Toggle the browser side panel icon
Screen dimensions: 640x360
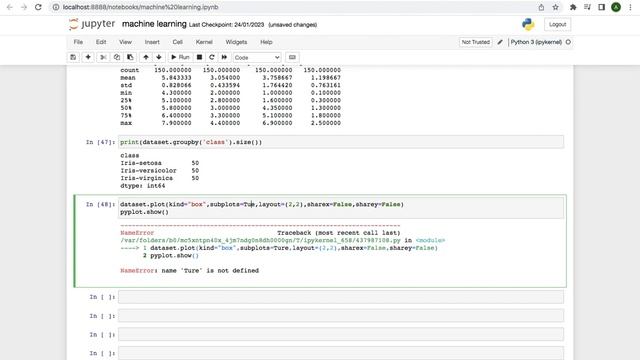[602, 7]
